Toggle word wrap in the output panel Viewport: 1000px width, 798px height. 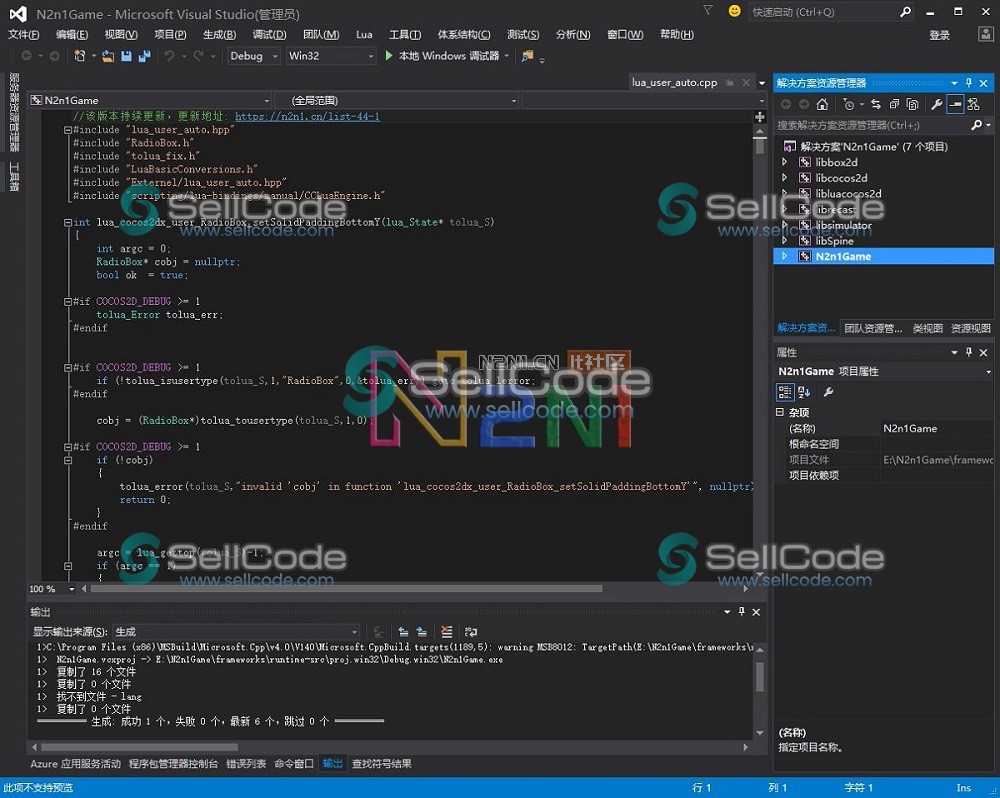tap(471, 632)
